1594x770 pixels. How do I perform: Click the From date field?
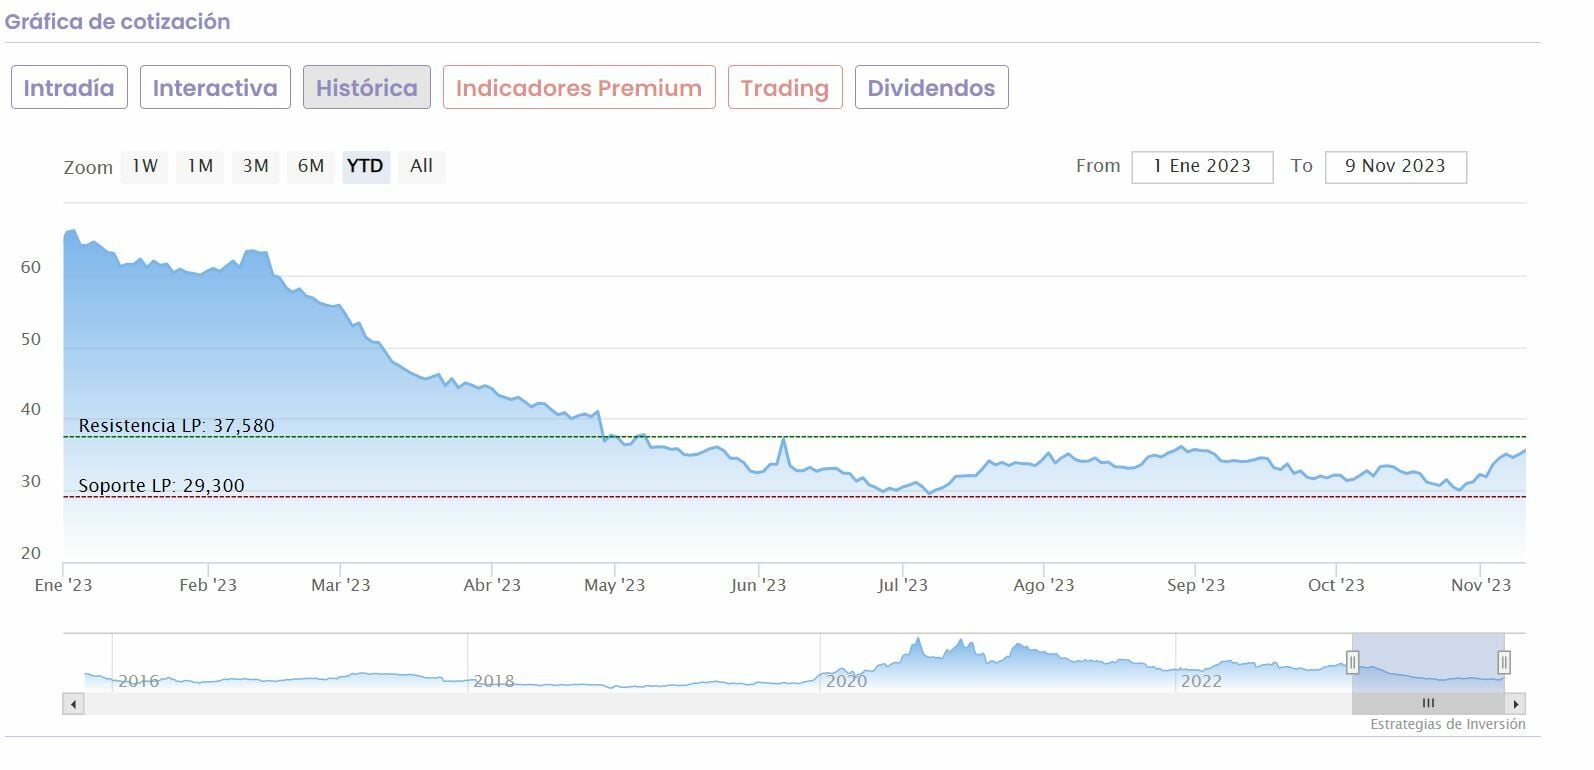pyautogui.click(x=1202, y=167)
